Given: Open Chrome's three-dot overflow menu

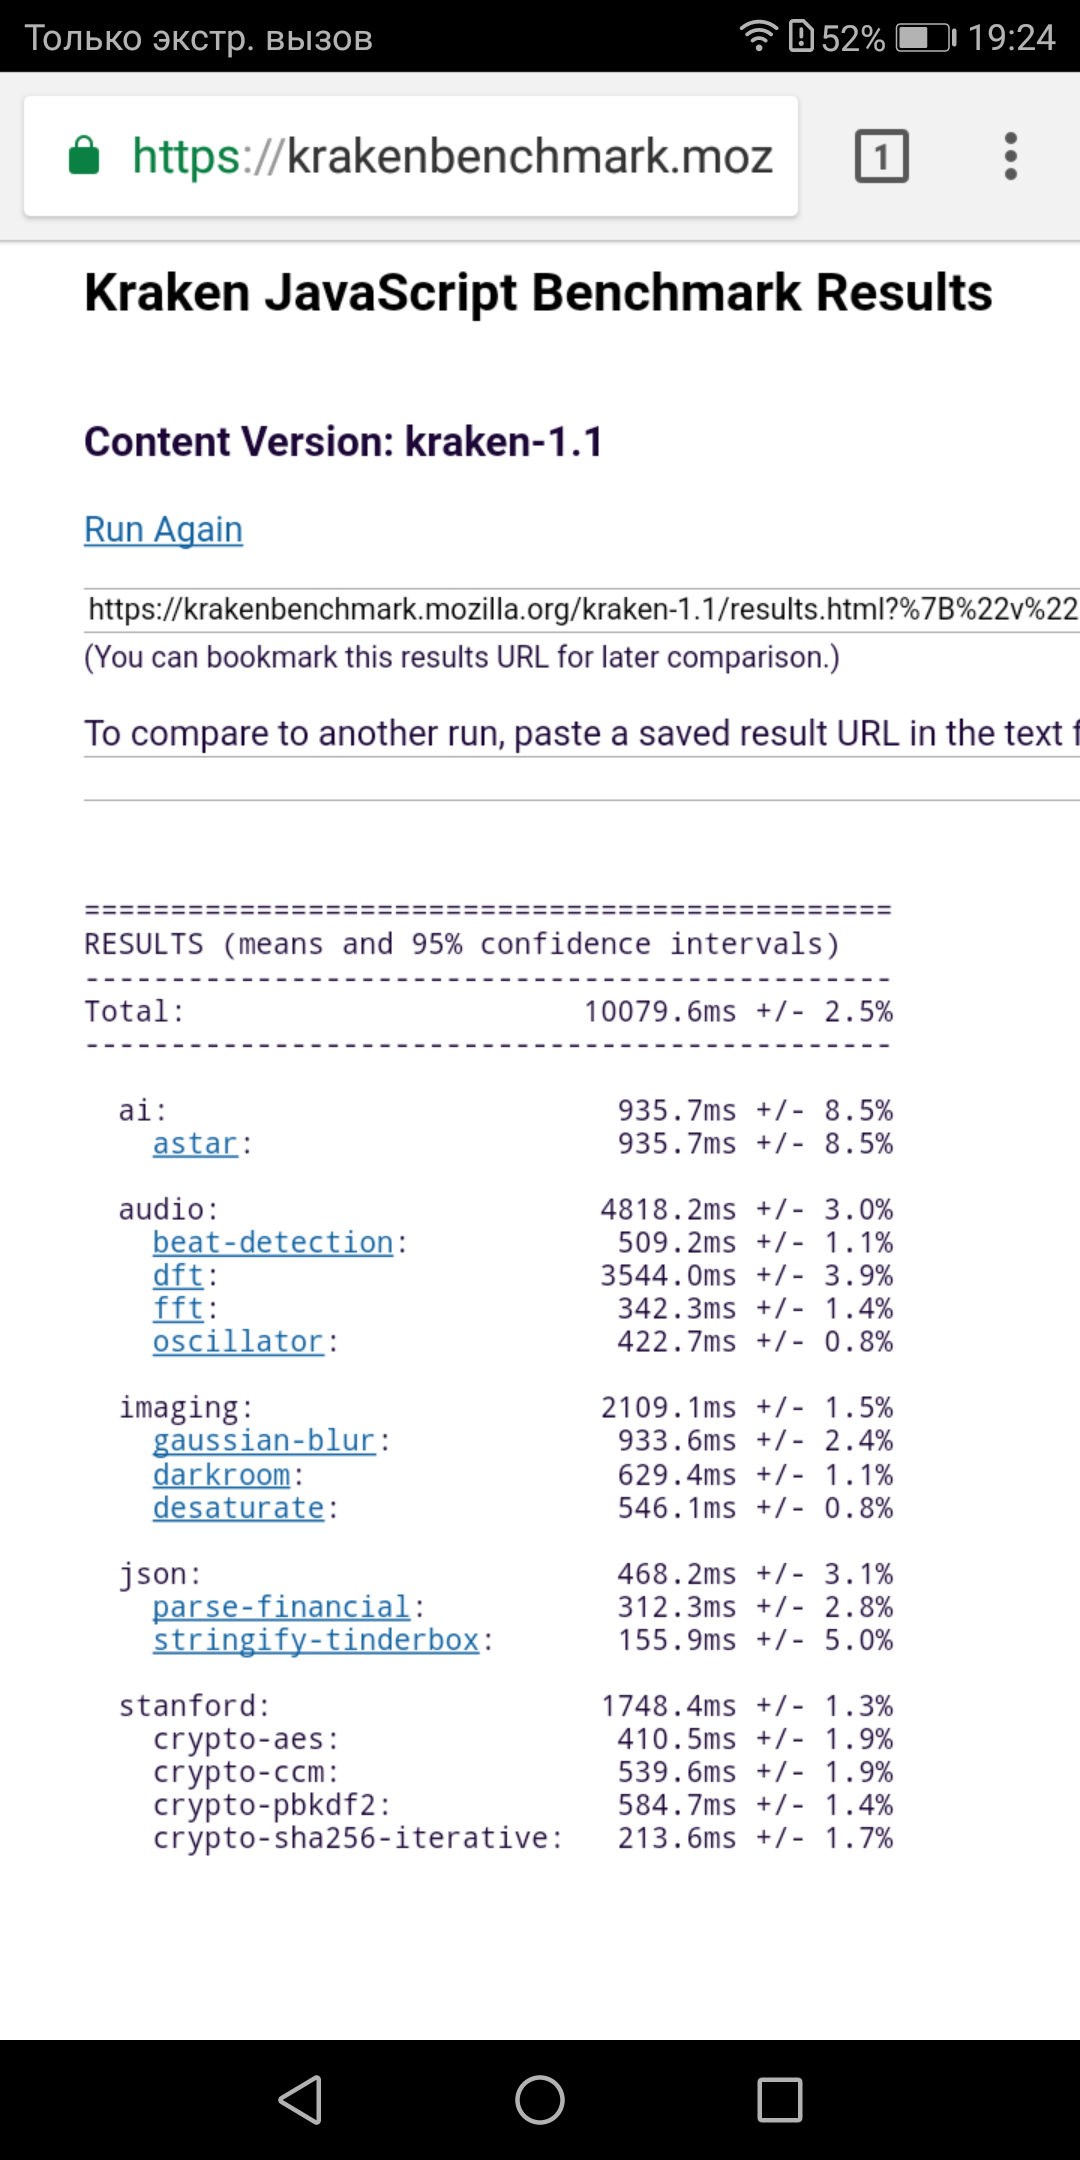Looking at the screenshot, I should point(1010,156).
